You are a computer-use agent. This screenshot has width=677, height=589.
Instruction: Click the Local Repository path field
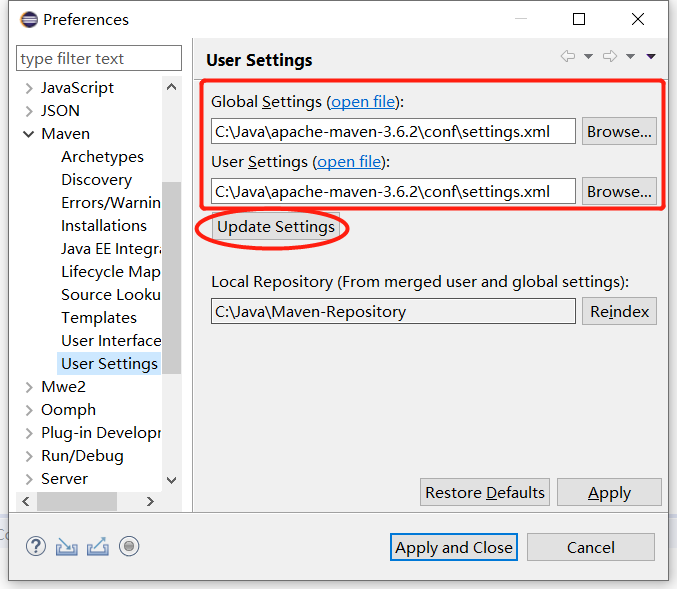coord(393,311)
